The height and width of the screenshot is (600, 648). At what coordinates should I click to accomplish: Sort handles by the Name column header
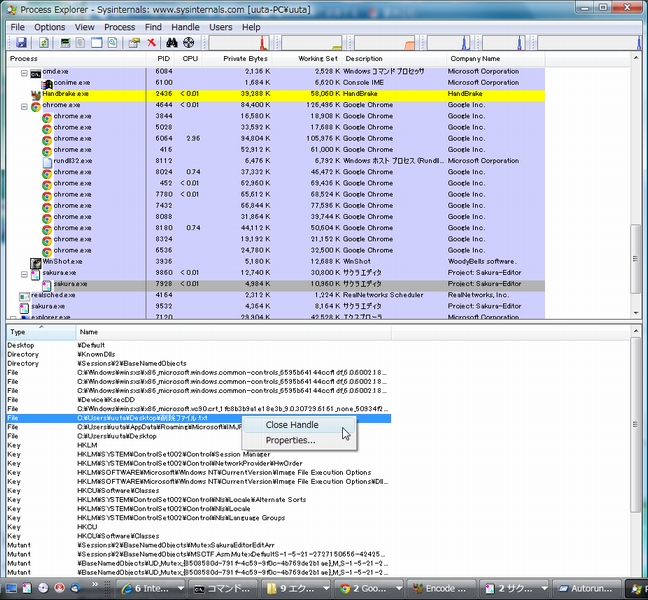(233, 332)
